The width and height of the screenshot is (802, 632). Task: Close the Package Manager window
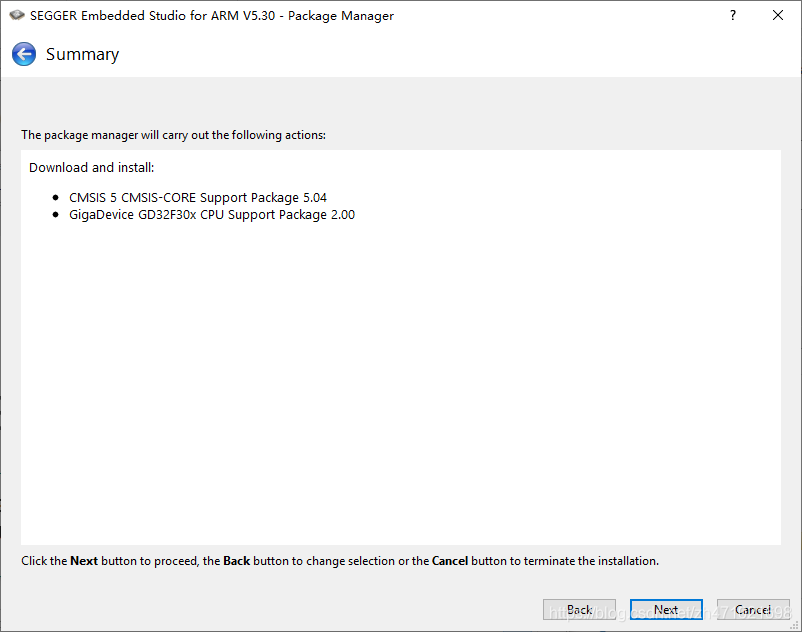777,15
